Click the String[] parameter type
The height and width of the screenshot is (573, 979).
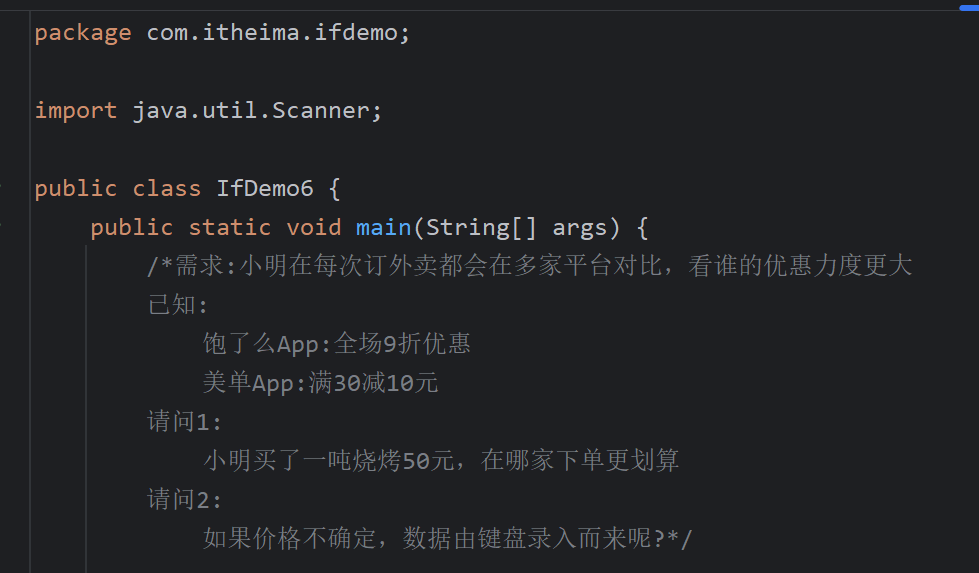[481, 228]
